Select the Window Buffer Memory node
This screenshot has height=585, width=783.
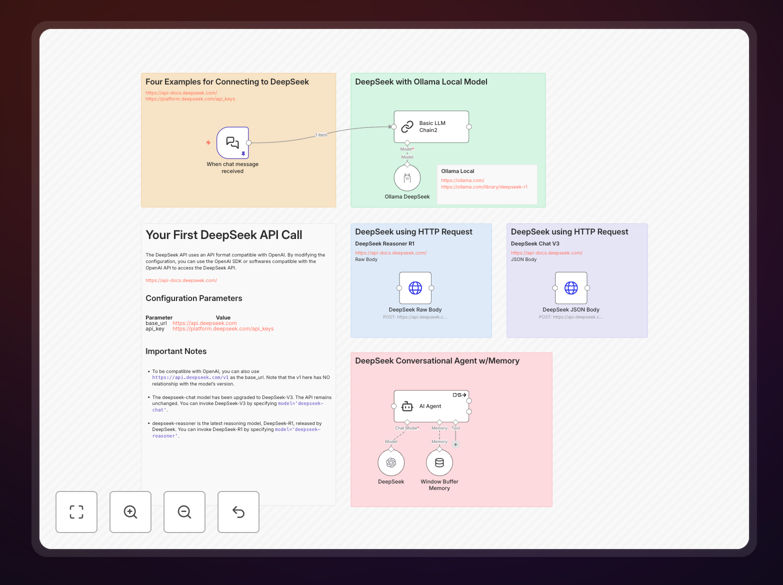[439, 463]
